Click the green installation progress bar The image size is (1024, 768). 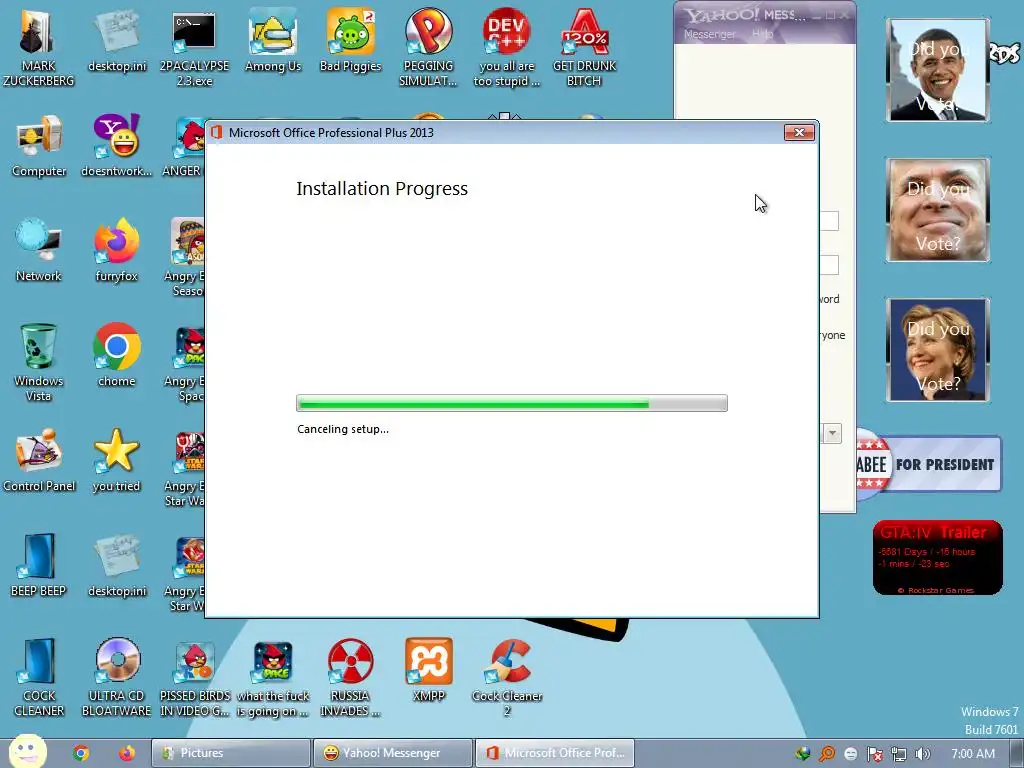click(x=511, y=404)
